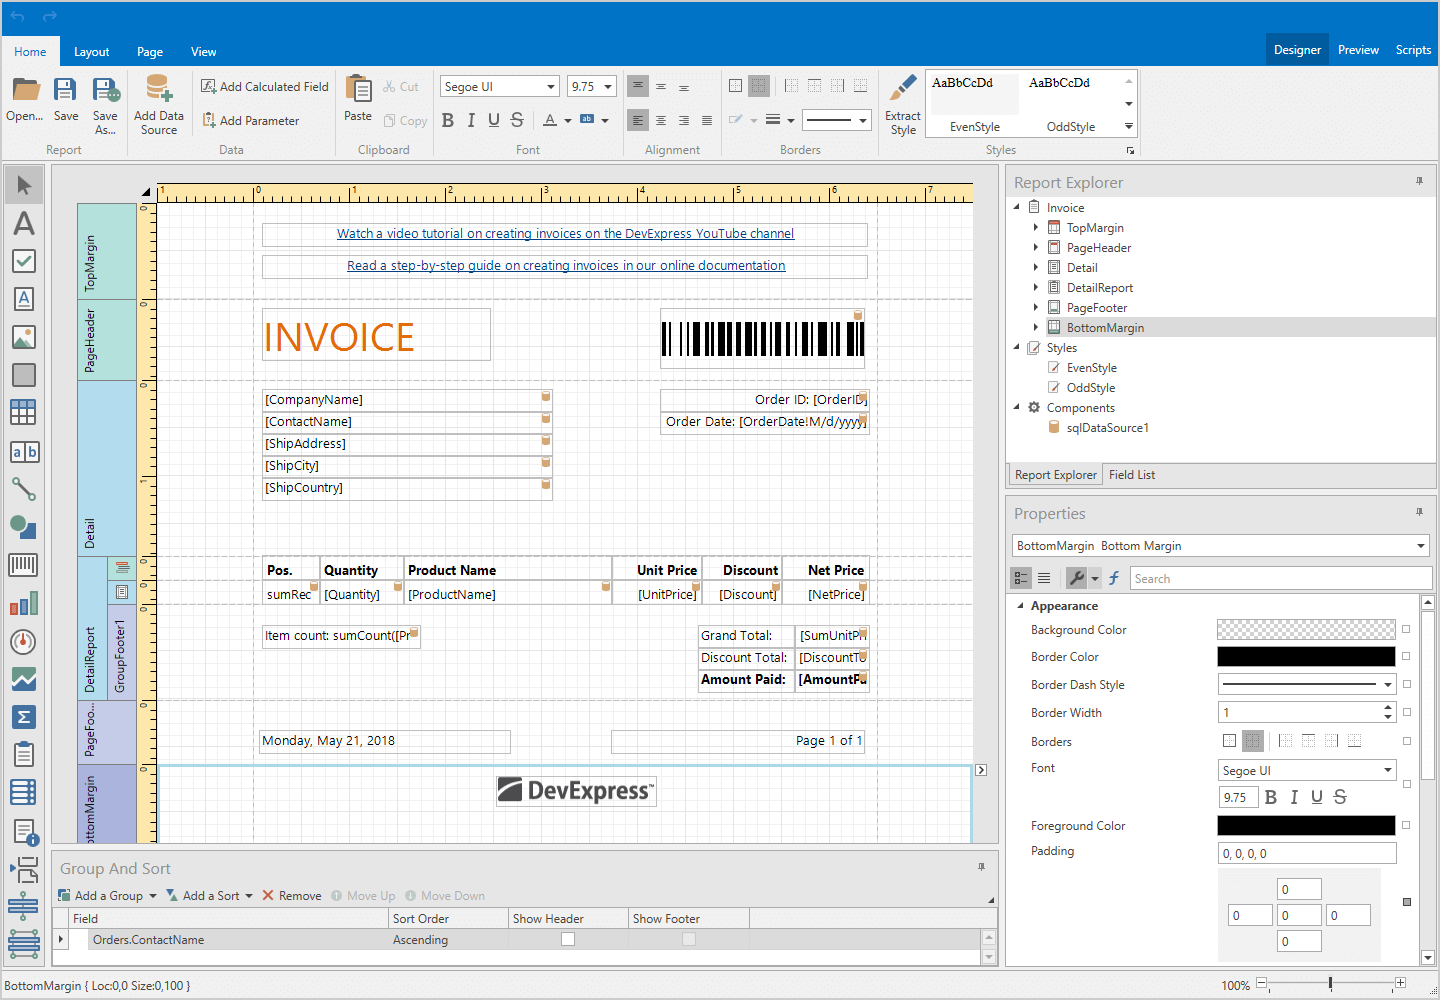
Task: Switch to the Layout ribbon tab
Action: 91,52
